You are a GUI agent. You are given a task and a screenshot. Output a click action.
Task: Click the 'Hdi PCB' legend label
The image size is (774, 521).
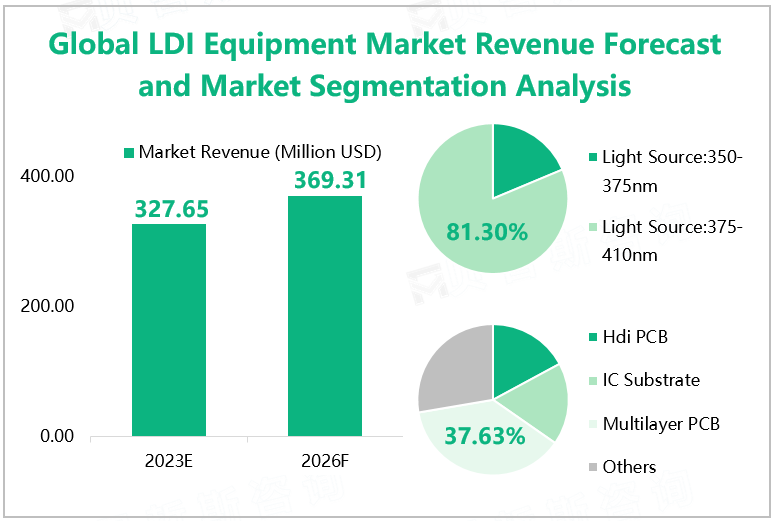point(635,337)
